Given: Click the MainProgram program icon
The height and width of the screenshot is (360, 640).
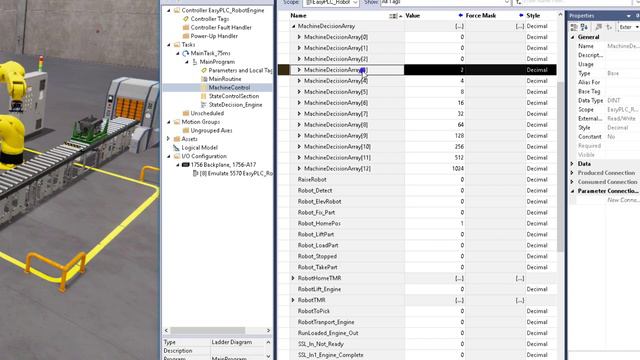Looking at the screenshot, I should pyautogui.click(x=195, y=62).
